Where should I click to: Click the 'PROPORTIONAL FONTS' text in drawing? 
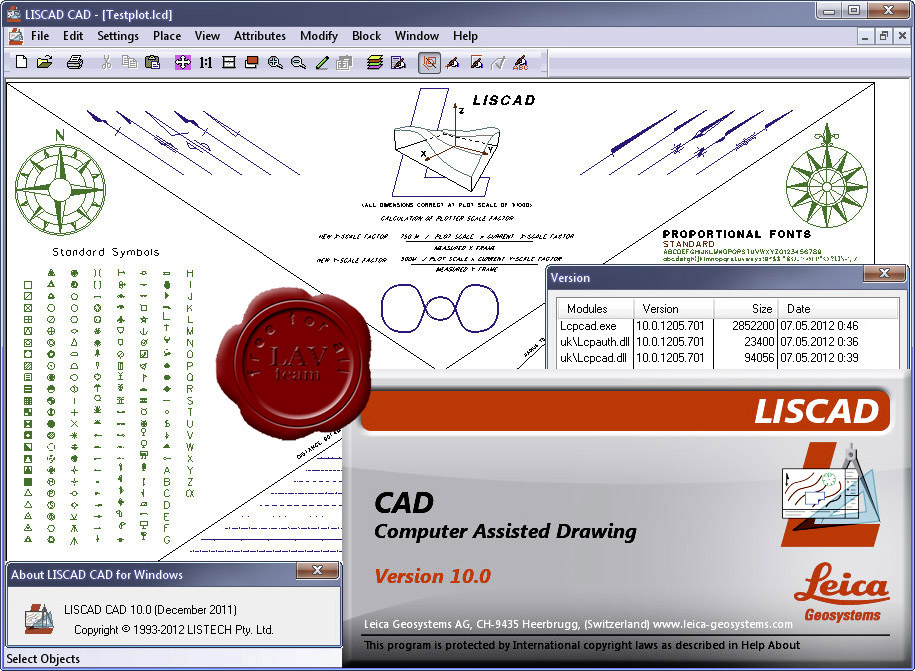point(736,234)
